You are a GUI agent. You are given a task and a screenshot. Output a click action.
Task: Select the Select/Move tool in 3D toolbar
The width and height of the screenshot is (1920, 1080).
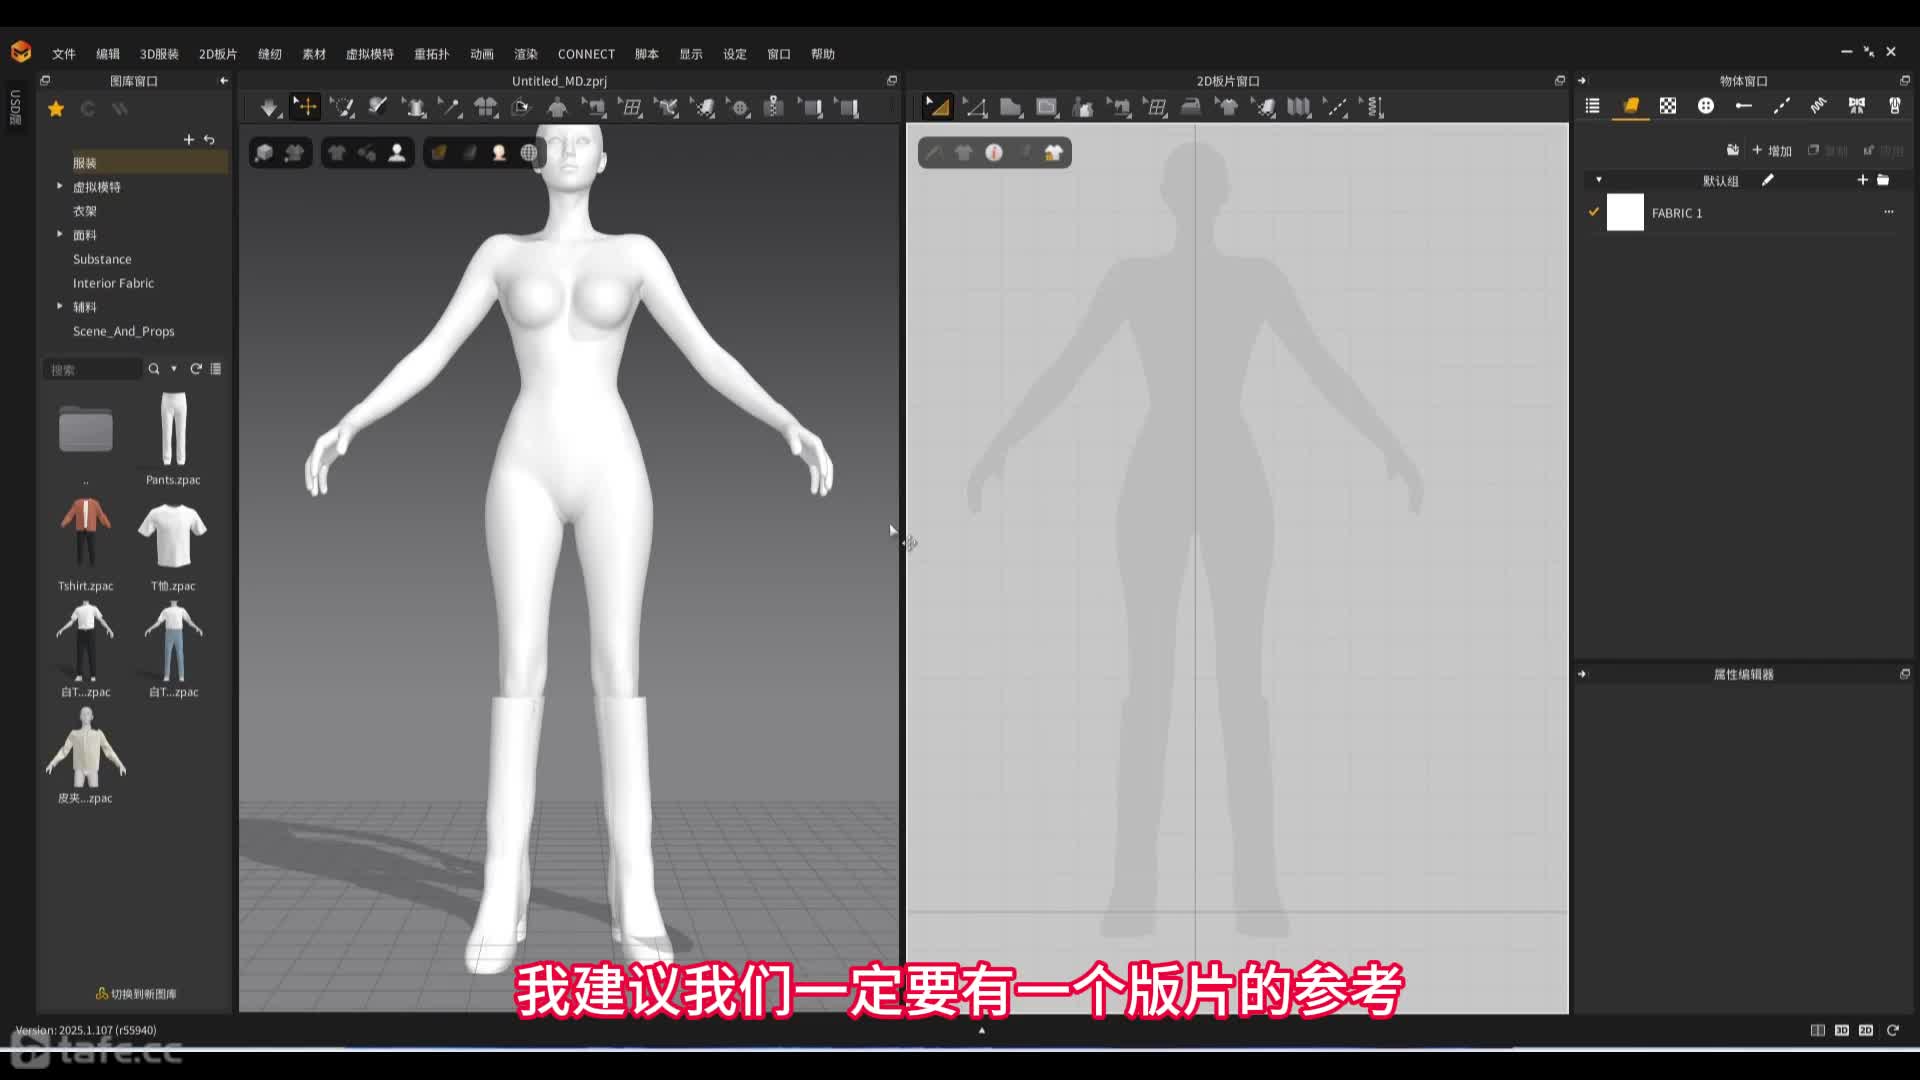(x=305, y=107)
